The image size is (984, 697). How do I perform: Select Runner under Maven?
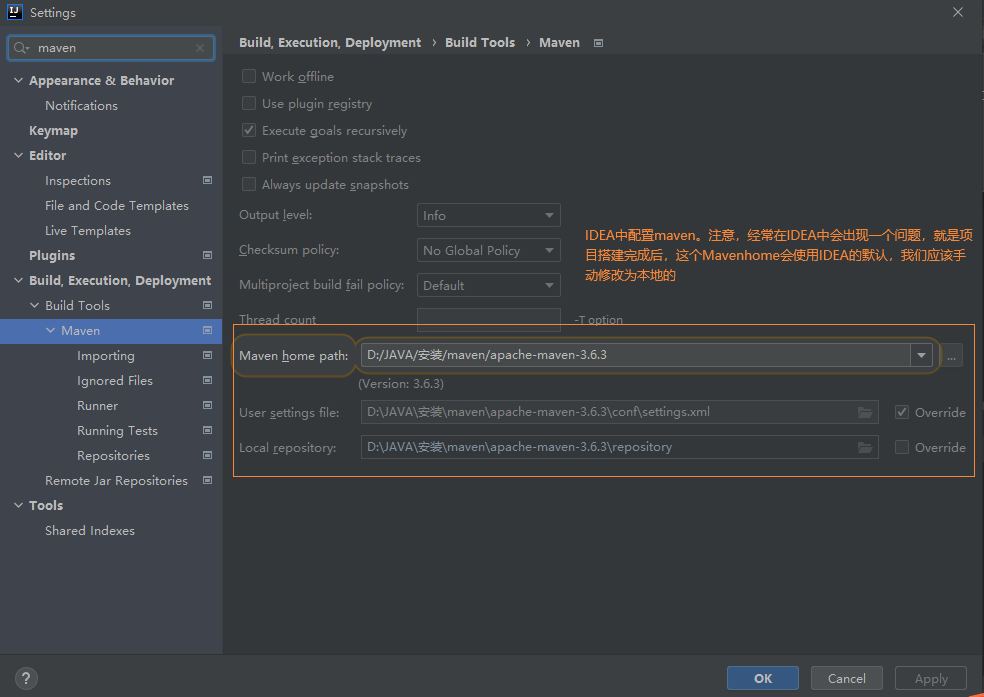point(97,406)
